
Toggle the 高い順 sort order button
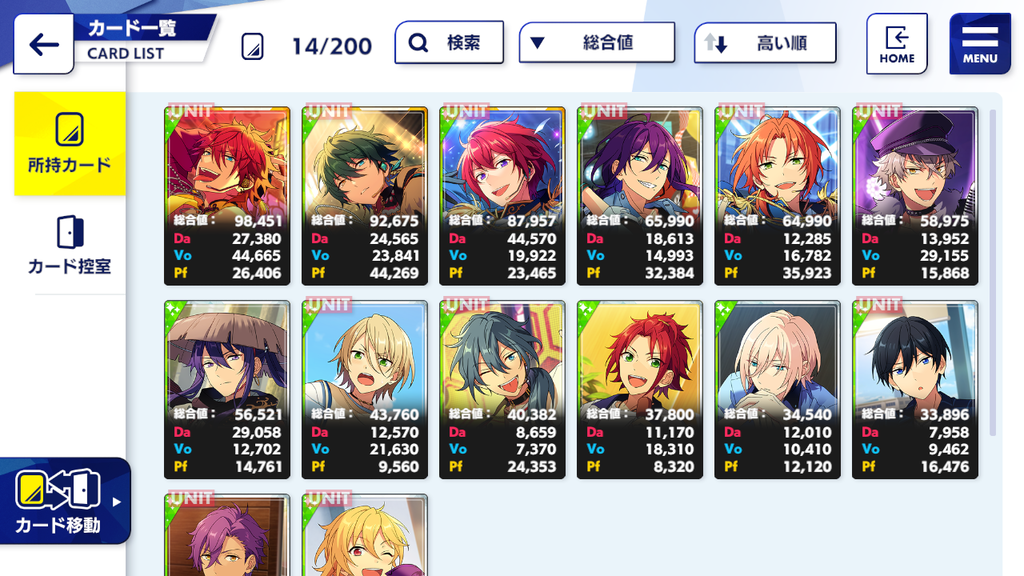(765, 43)
